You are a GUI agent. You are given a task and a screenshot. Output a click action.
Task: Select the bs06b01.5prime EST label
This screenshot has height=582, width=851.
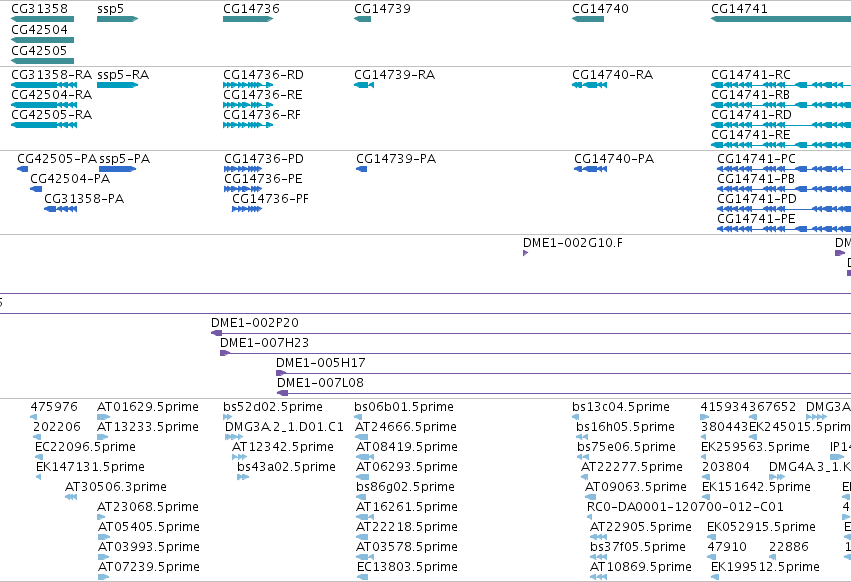tap(404, 407)
